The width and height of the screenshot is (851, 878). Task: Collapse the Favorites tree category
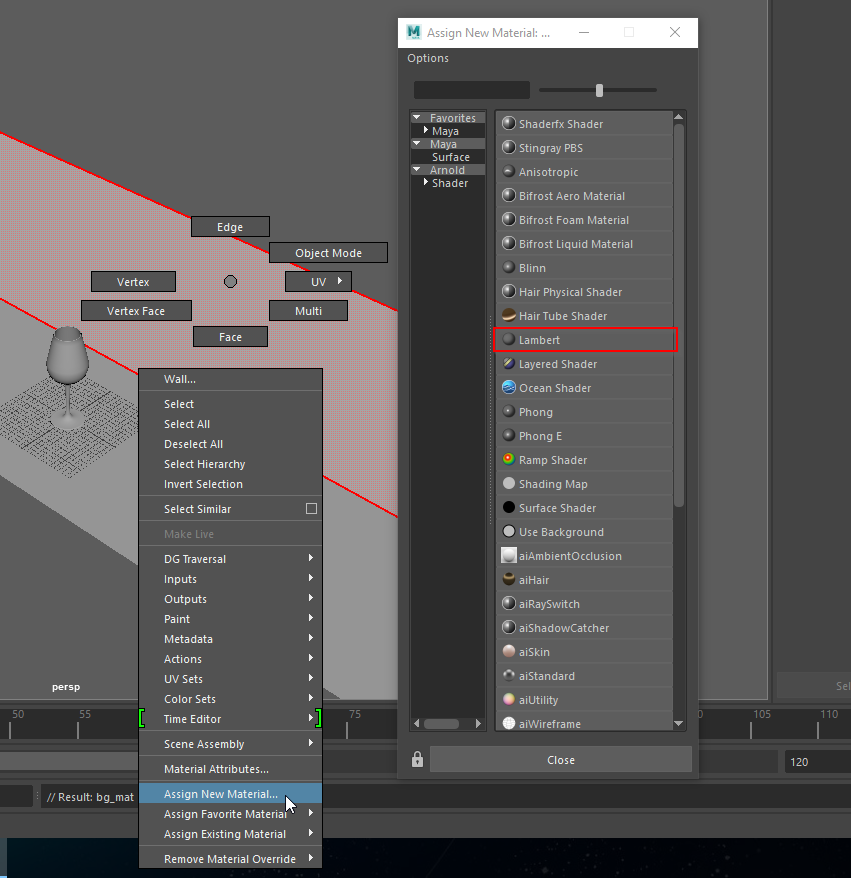[417, 118]
